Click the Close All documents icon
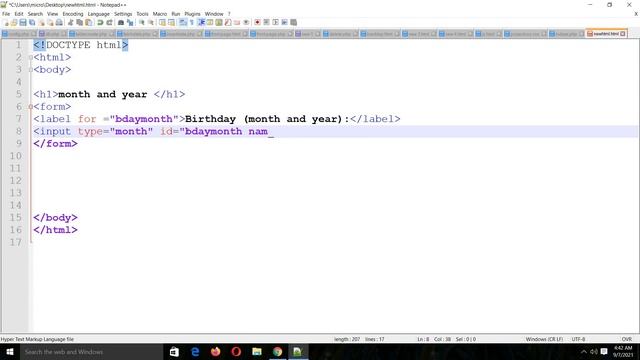This screenshot has width=640, height=360. [x=50, y=22]
